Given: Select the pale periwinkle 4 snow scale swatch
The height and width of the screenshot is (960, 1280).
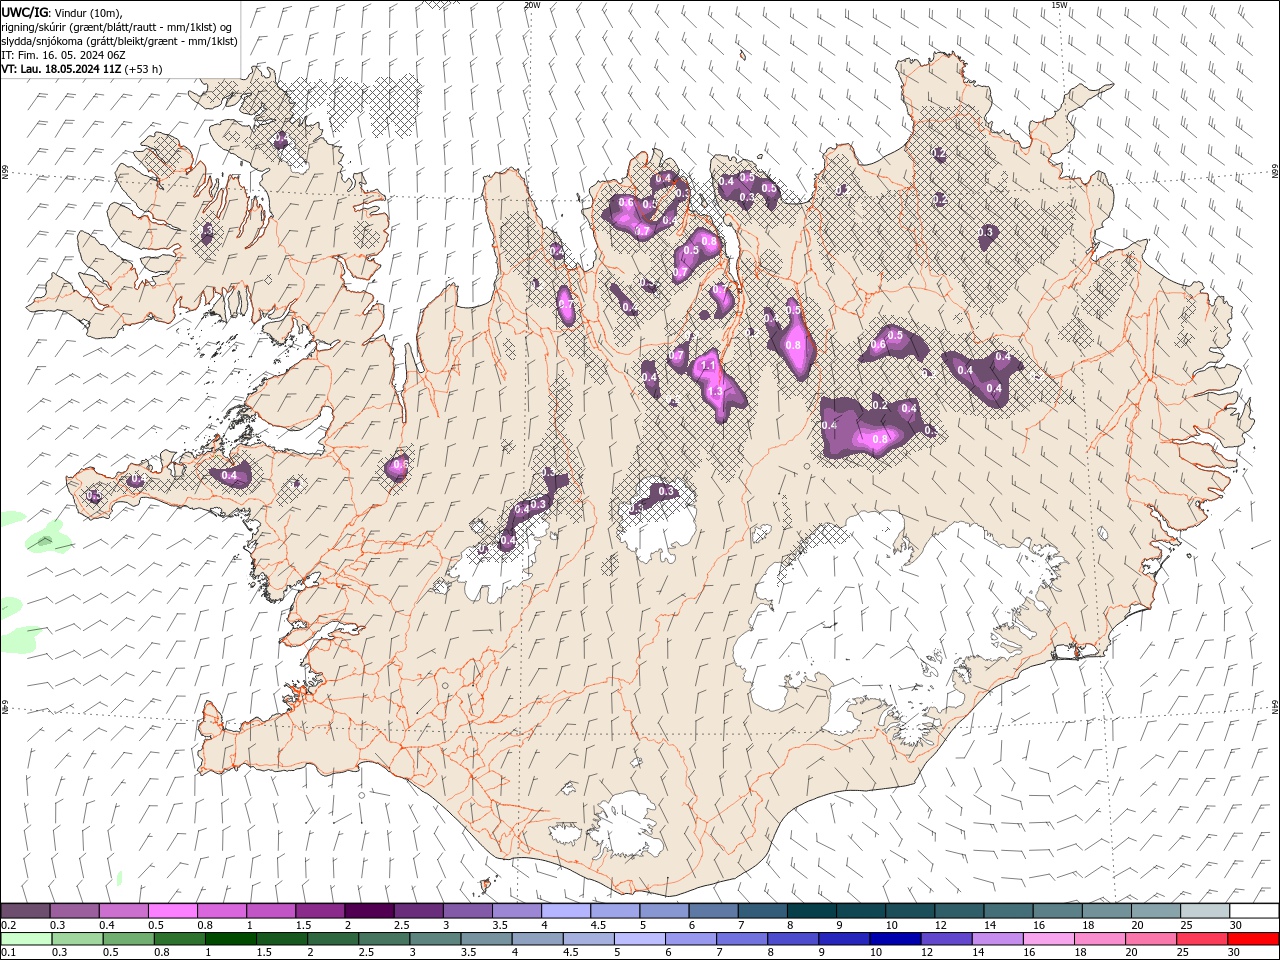Looking at the screenshot, I should (566, 910).
